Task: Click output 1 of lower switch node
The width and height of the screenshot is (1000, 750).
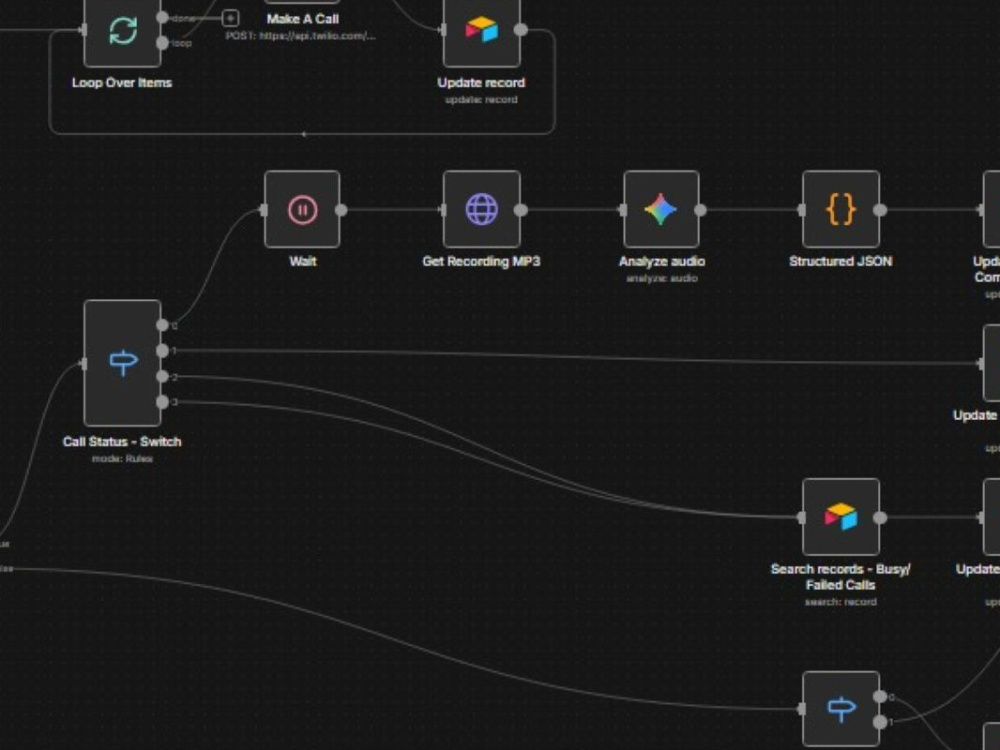Action: point(880,722)
